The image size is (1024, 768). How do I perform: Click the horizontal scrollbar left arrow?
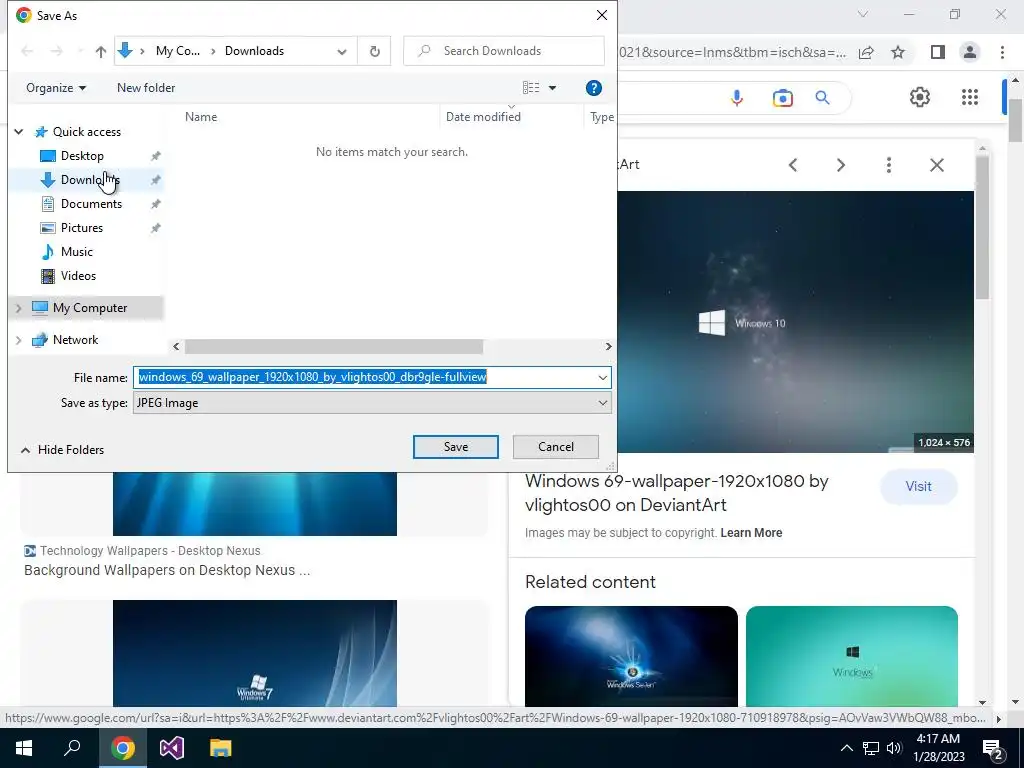[176, 347]
